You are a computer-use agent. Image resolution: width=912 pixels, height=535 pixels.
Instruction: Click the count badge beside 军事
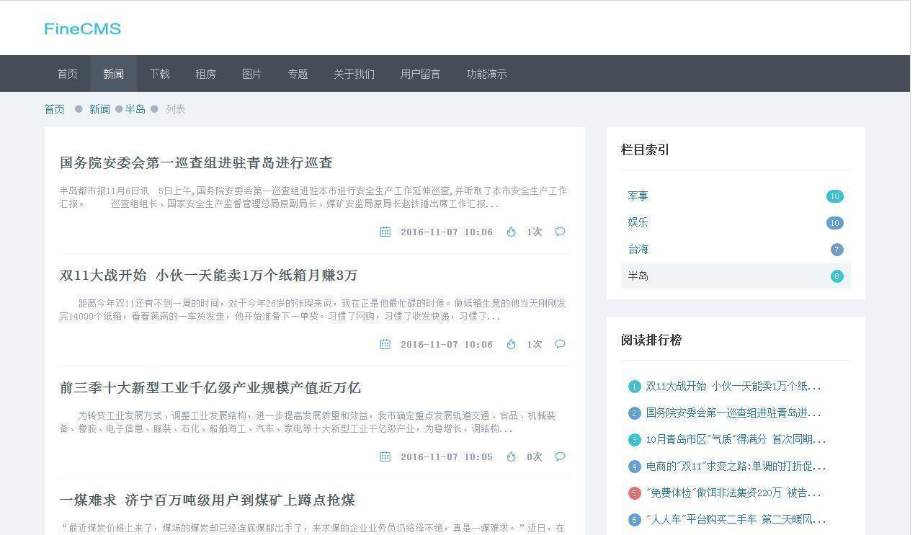point(835,196)
